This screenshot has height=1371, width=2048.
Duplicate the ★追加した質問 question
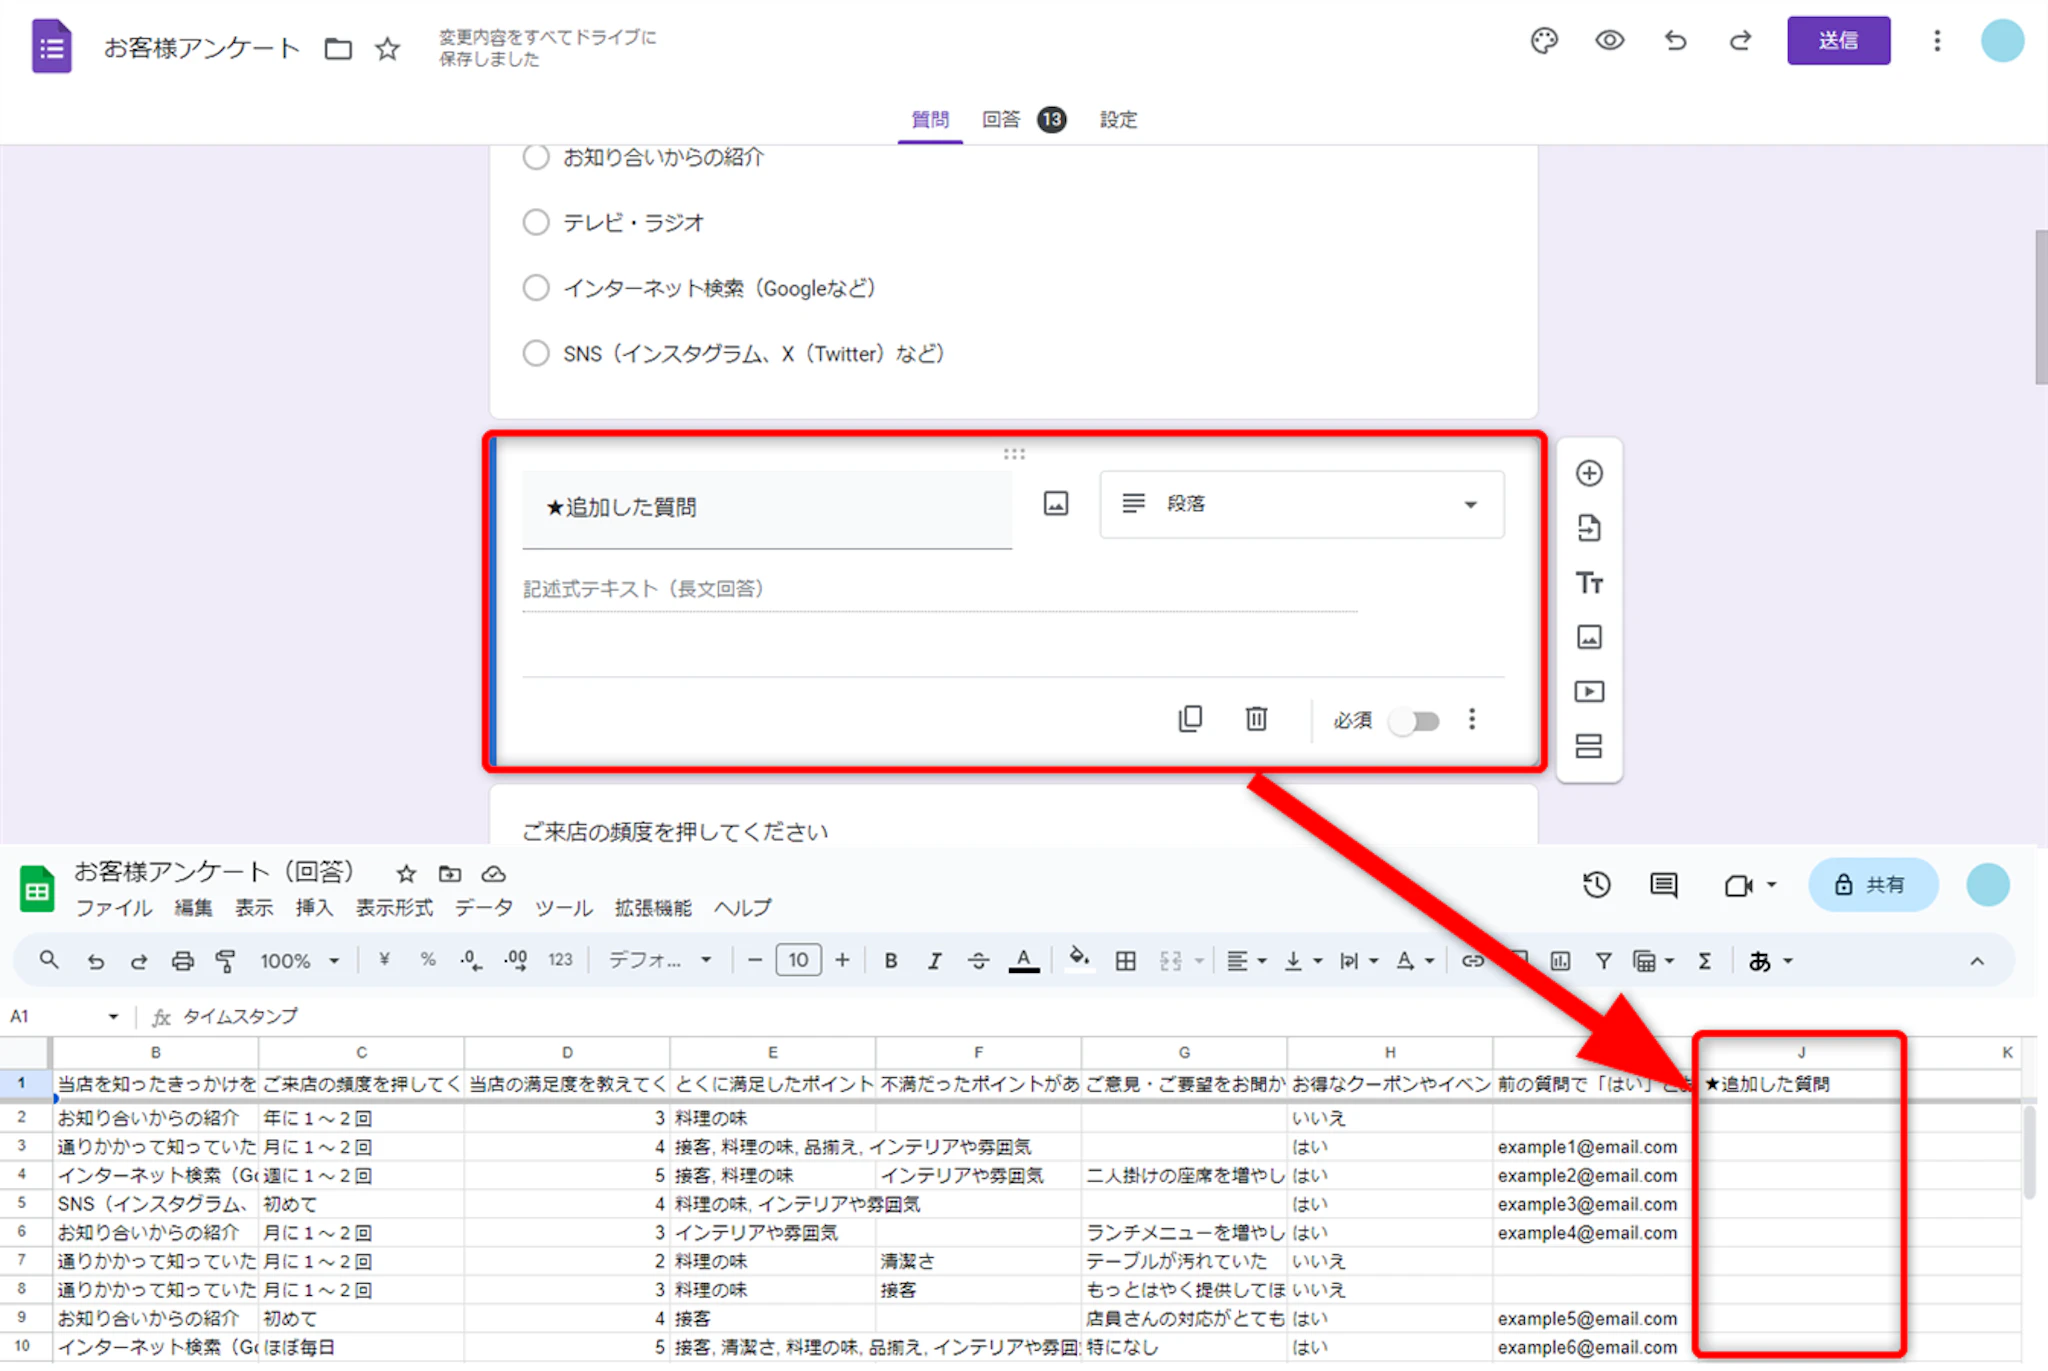click(1190, 719)
